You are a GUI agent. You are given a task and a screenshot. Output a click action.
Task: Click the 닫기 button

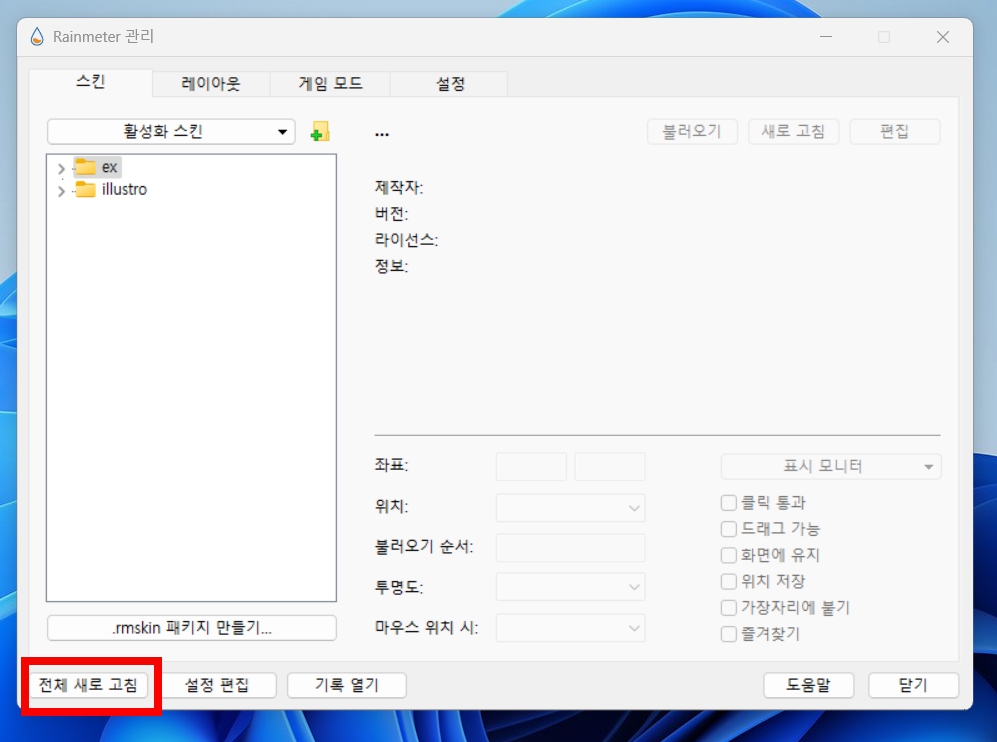(x=913, y=685)
